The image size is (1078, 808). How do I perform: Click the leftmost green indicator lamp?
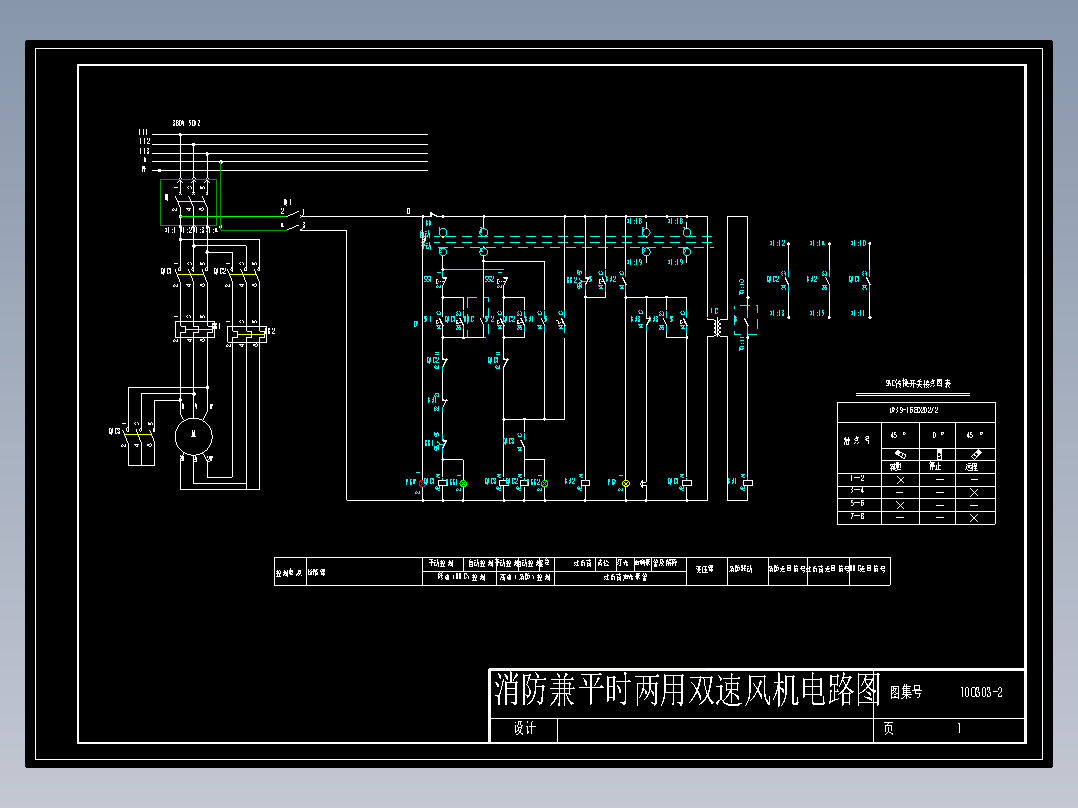tap(463, 483)
